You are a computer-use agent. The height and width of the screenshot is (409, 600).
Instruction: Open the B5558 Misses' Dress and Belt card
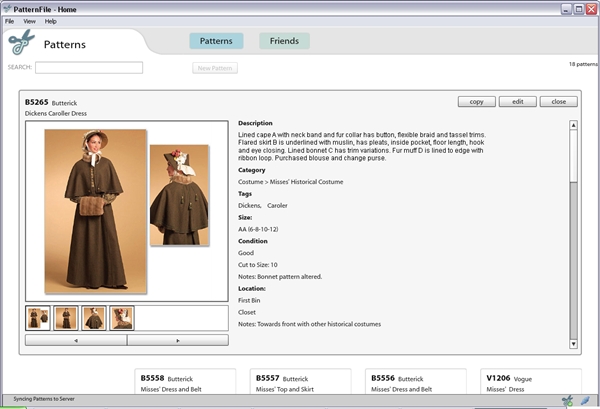[185, 382]
